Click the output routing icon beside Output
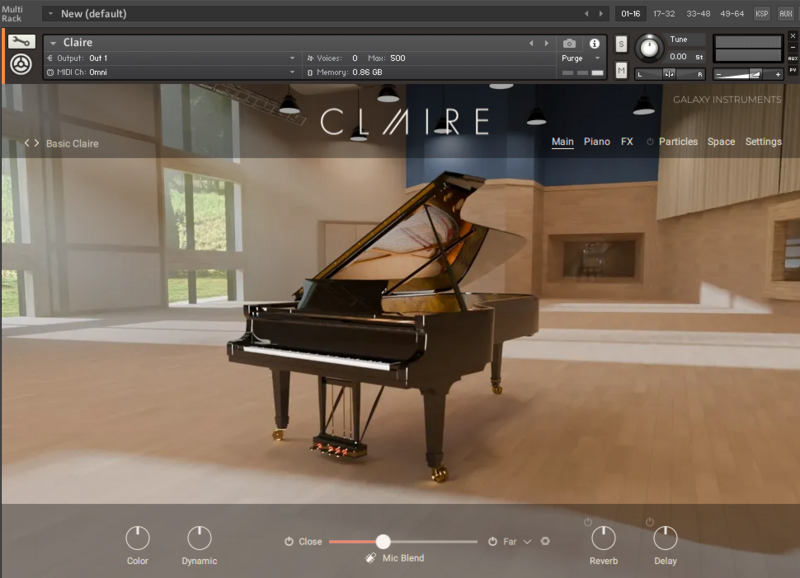The height and width of the screenshot is (578, 800). coord(50,58)
